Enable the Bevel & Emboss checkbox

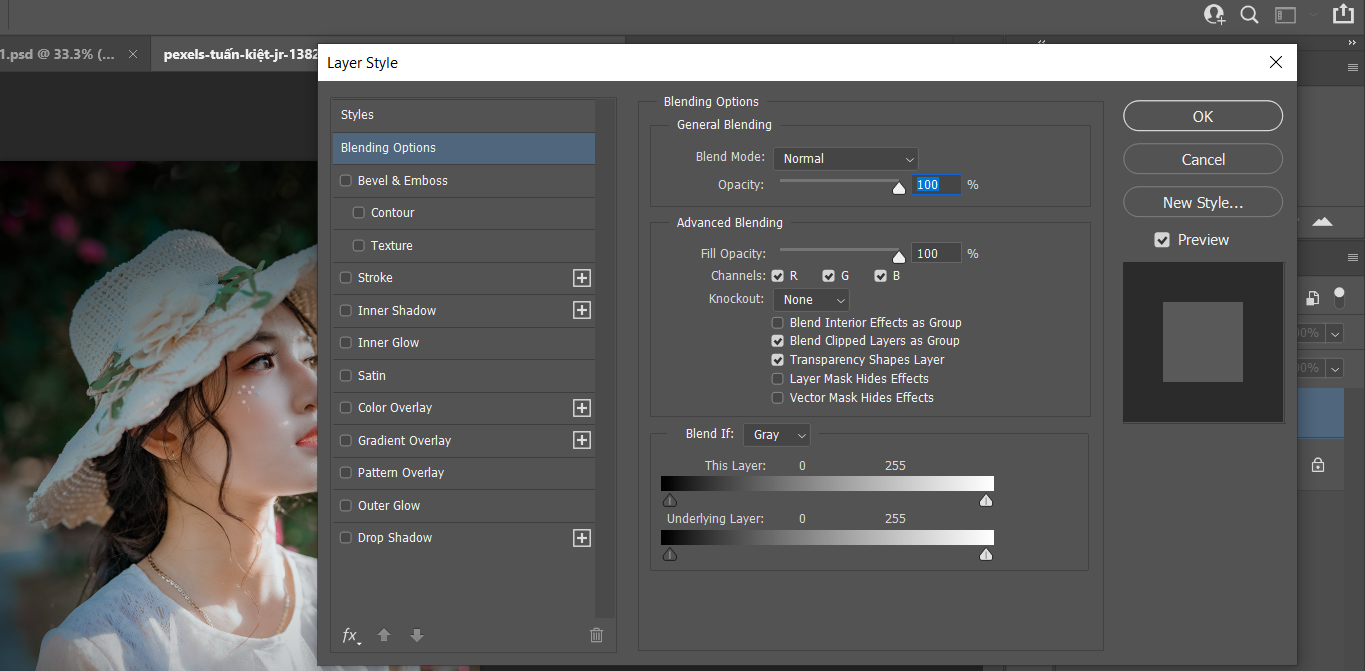(346, 181)
